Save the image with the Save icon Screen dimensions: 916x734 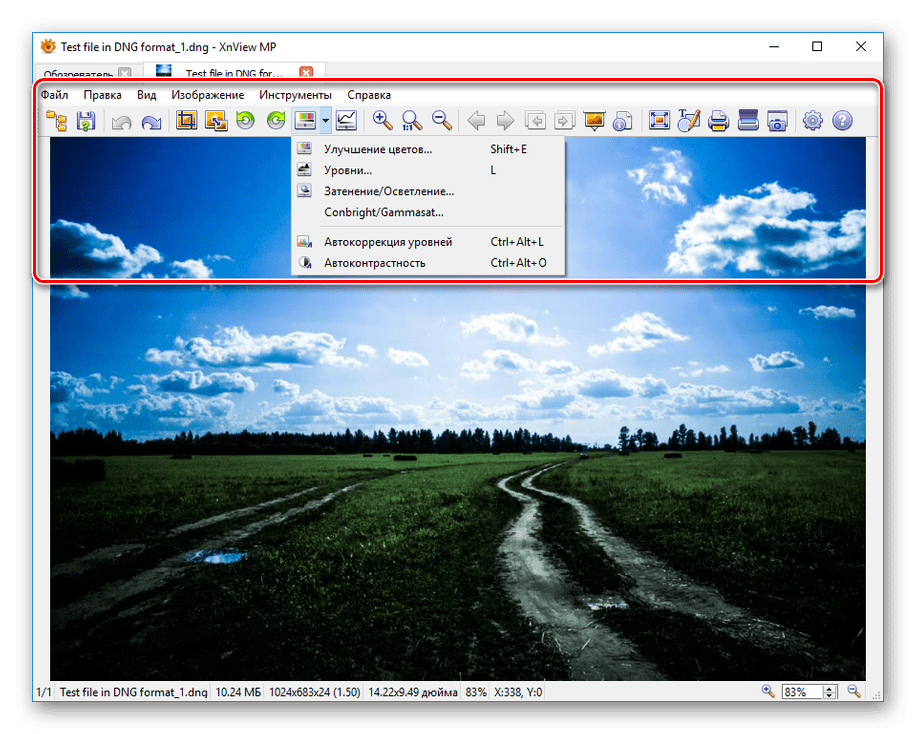(86, 120)
